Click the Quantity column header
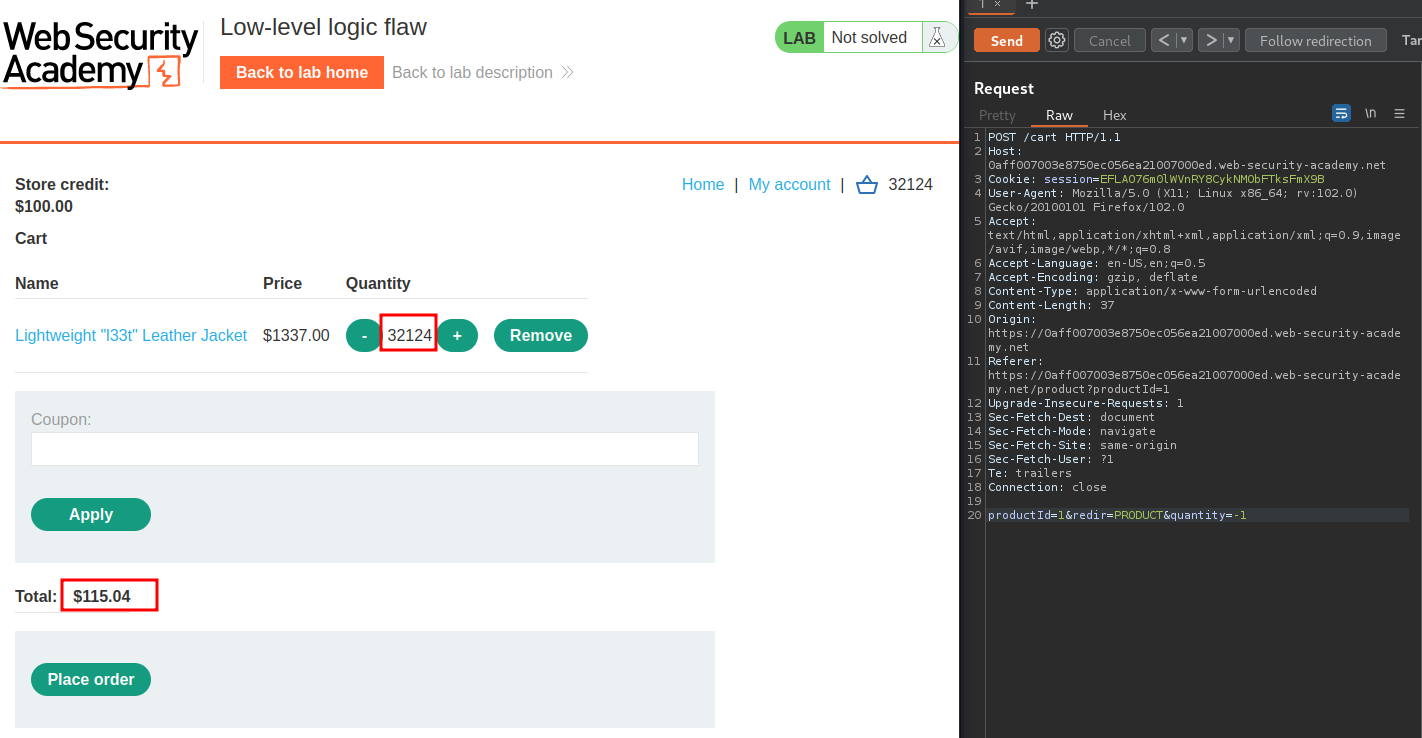The width and height of the screenshot is (1422, 738). [378, 283]
